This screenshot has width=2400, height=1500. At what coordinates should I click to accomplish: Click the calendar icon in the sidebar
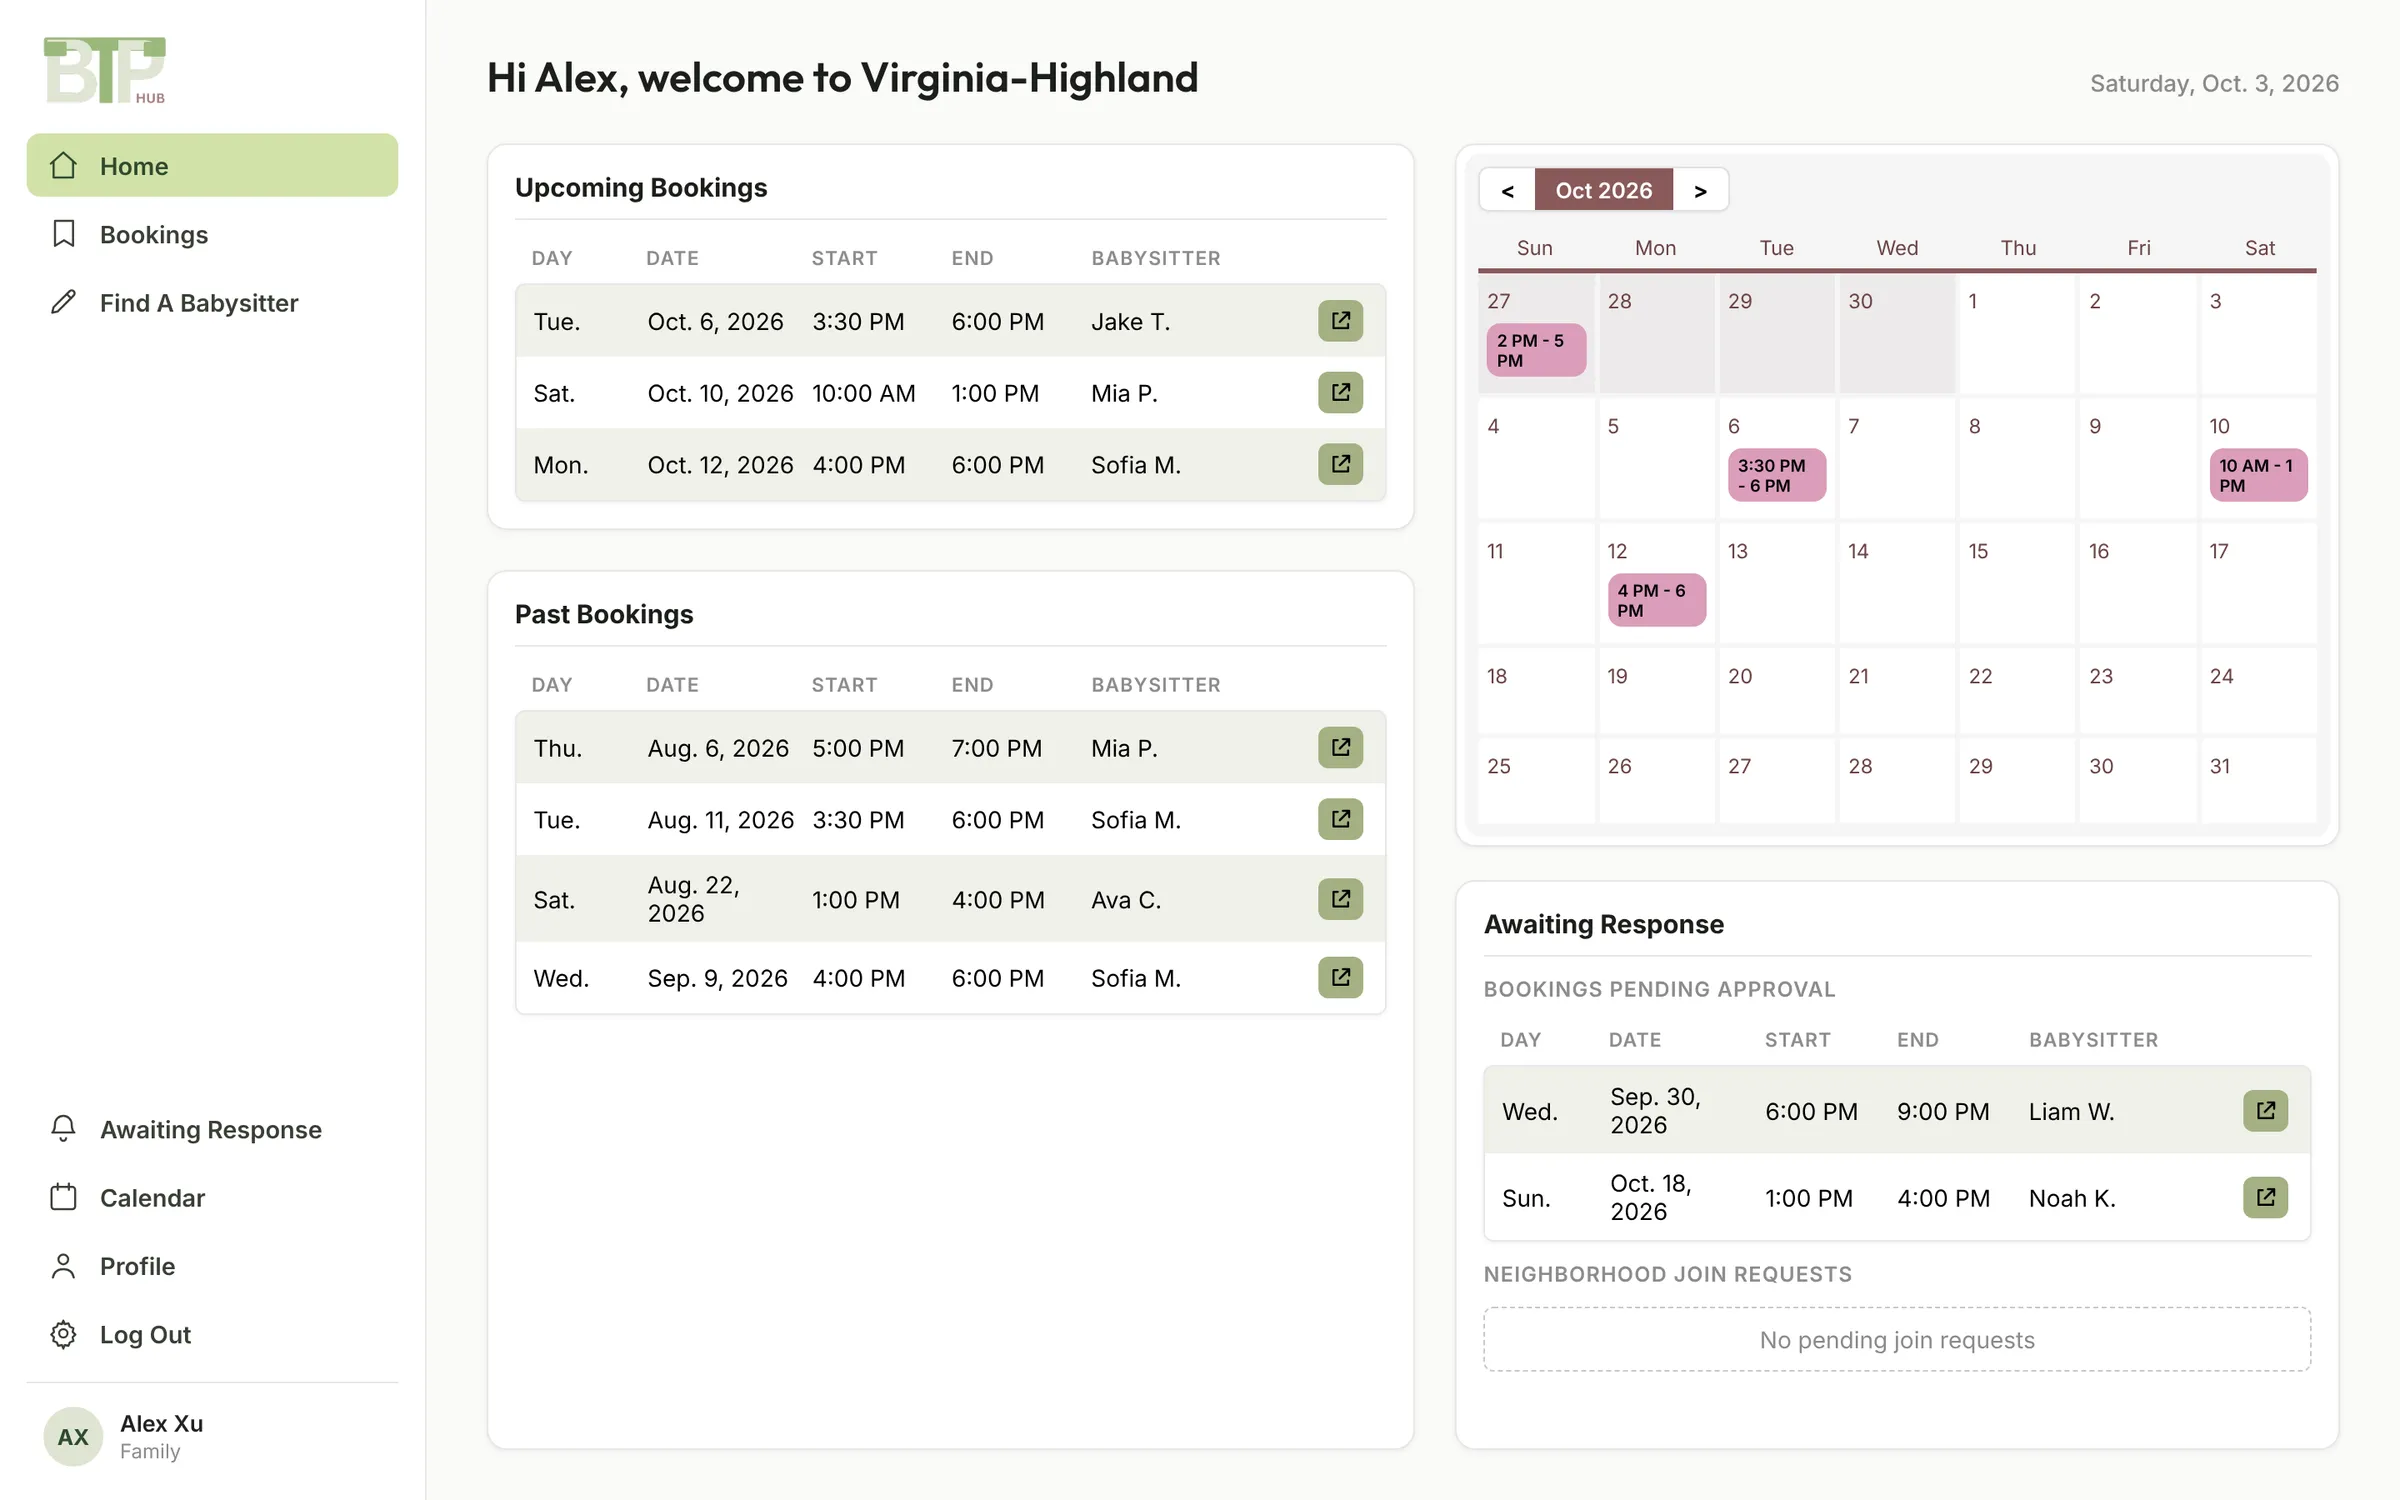(63, 1197)
